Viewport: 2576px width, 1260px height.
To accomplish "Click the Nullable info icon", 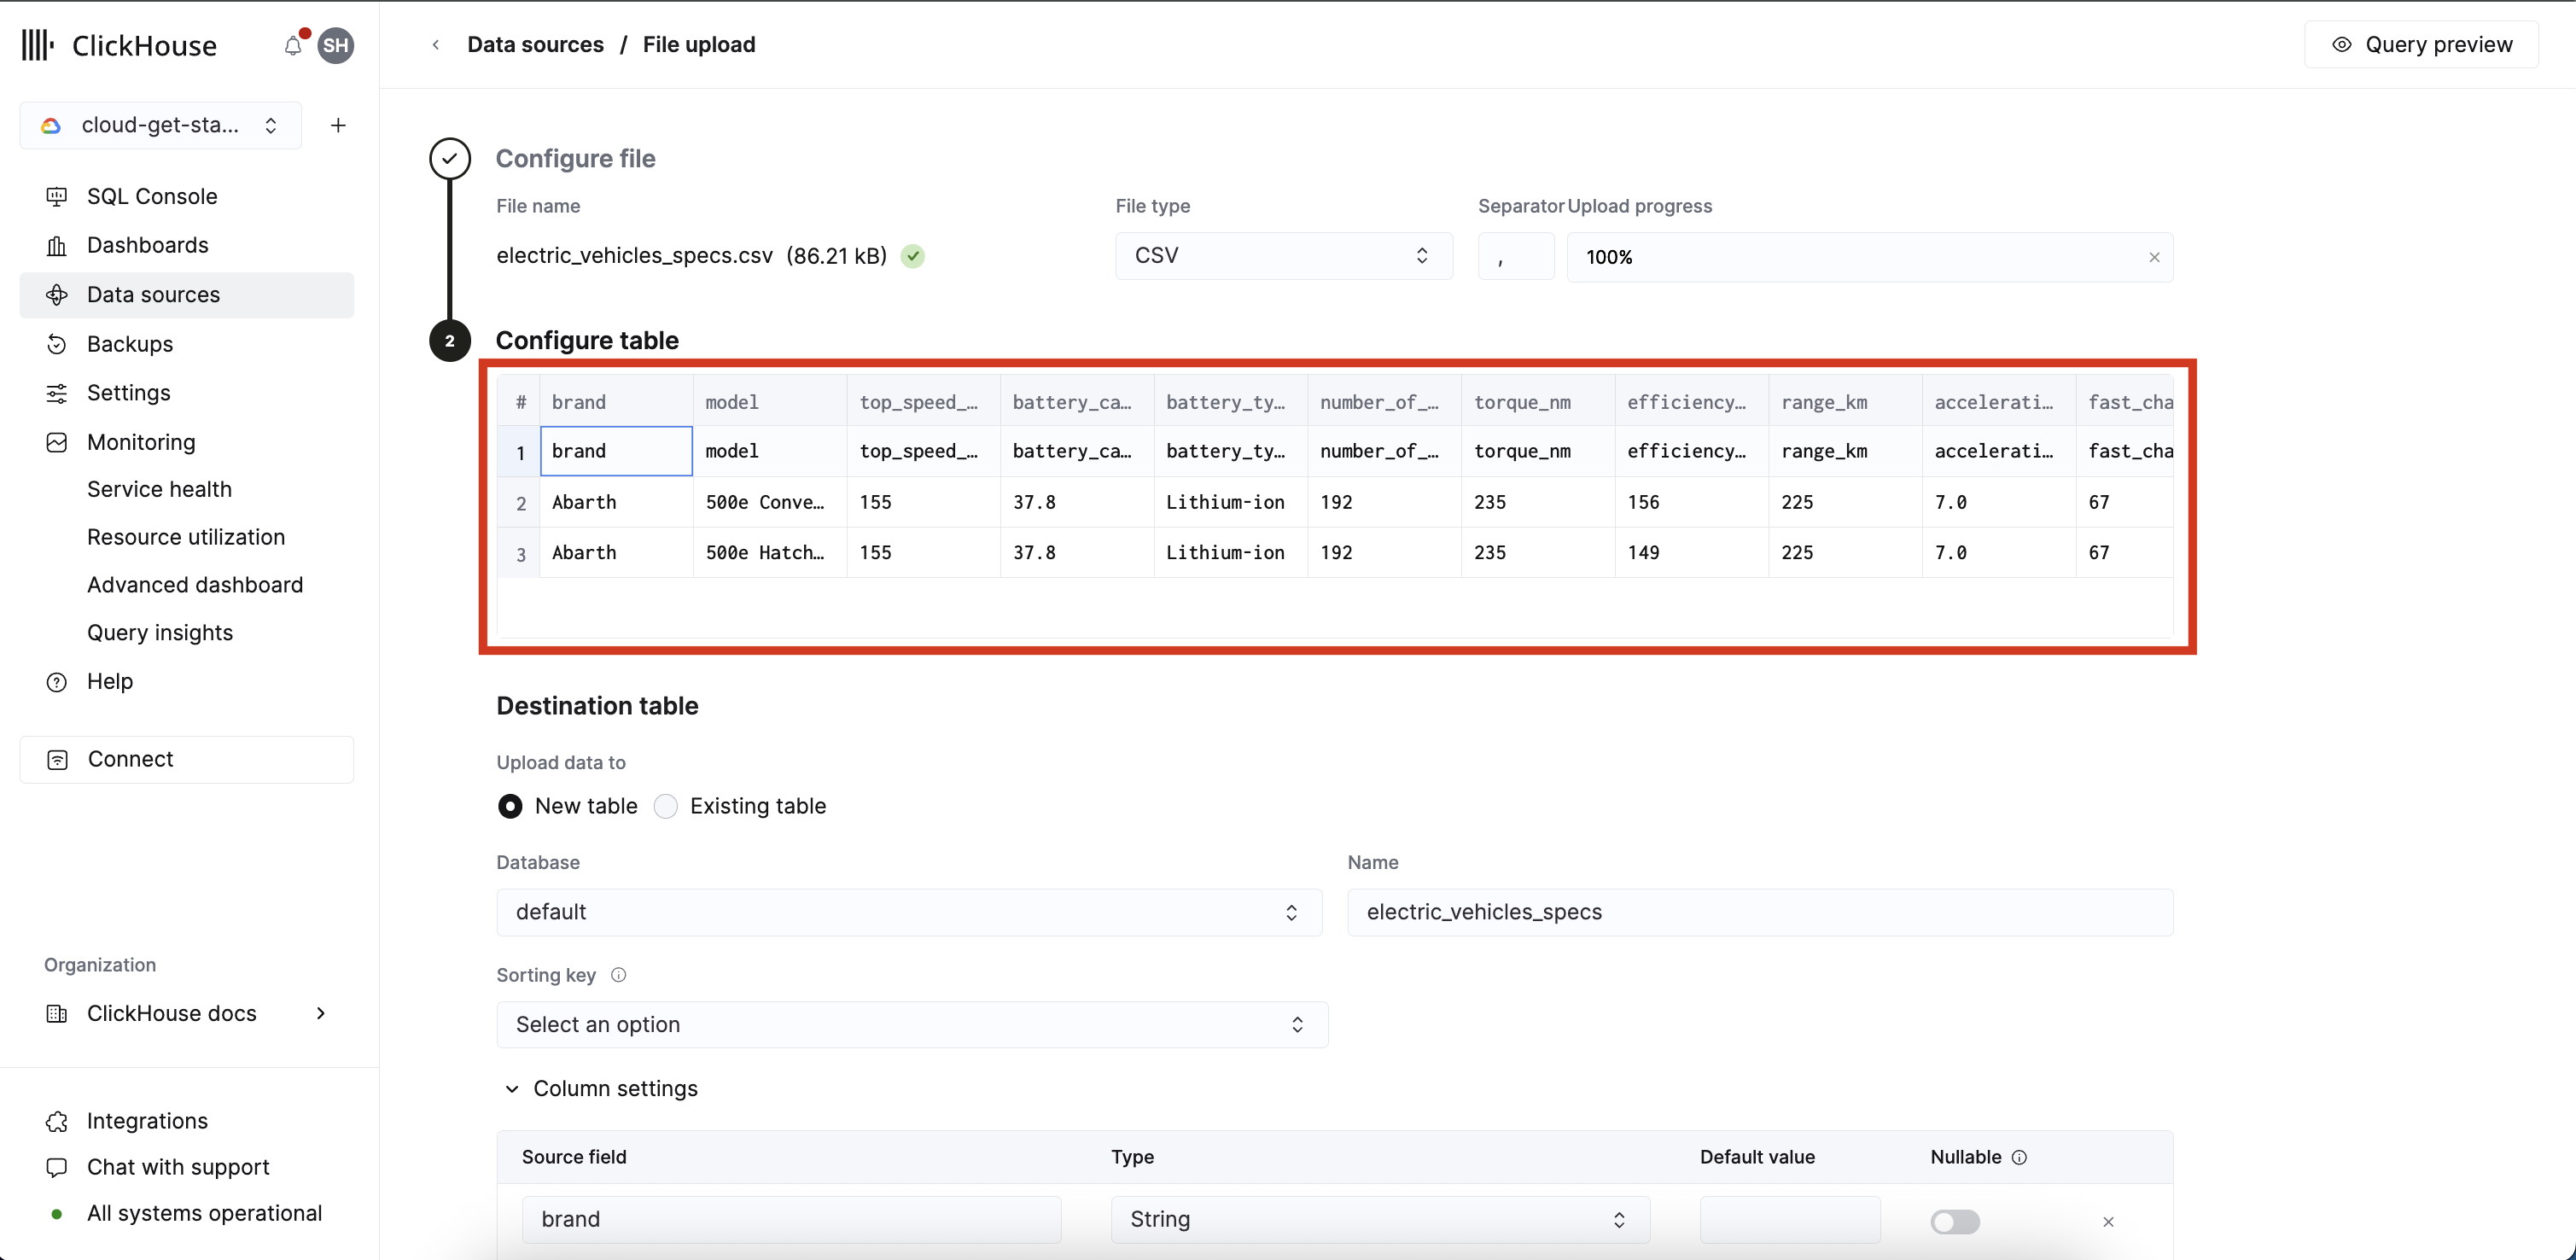I will [2019, 1157].
